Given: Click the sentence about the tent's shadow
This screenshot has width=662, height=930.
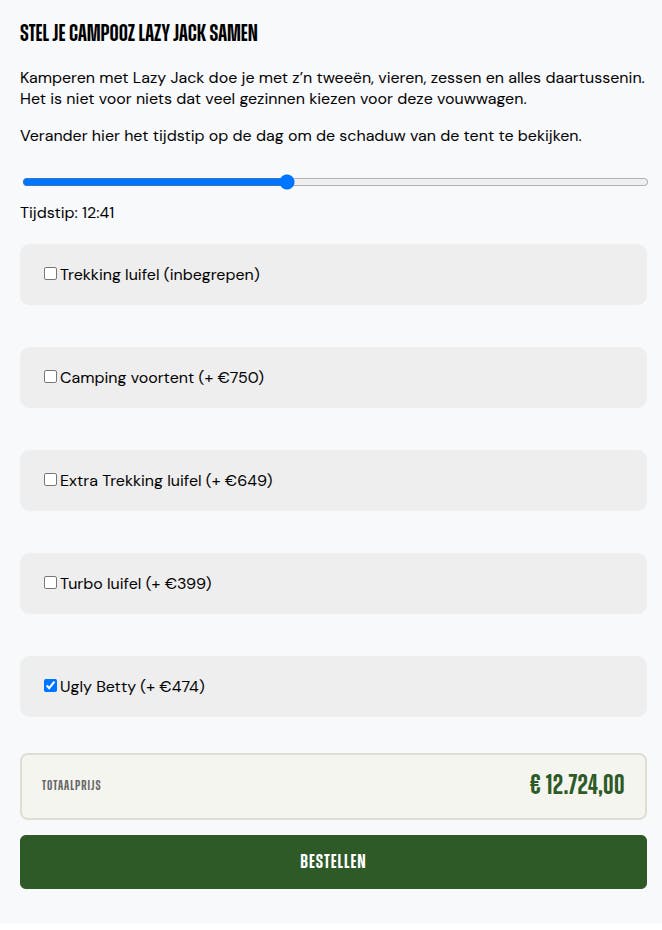Looking at the screenshot, I should pos(301,136).
